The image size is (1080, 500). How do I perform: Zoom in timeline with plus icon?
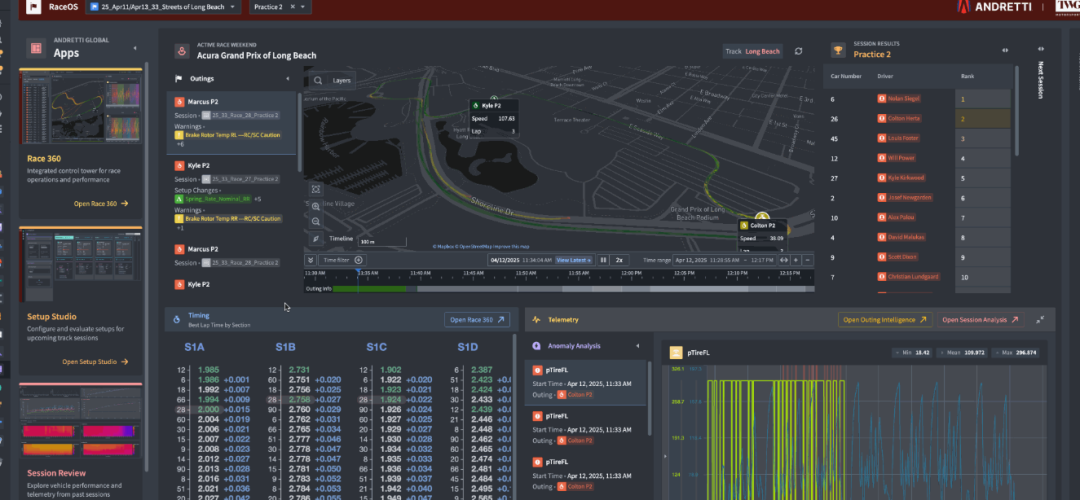tap(796, 260)
